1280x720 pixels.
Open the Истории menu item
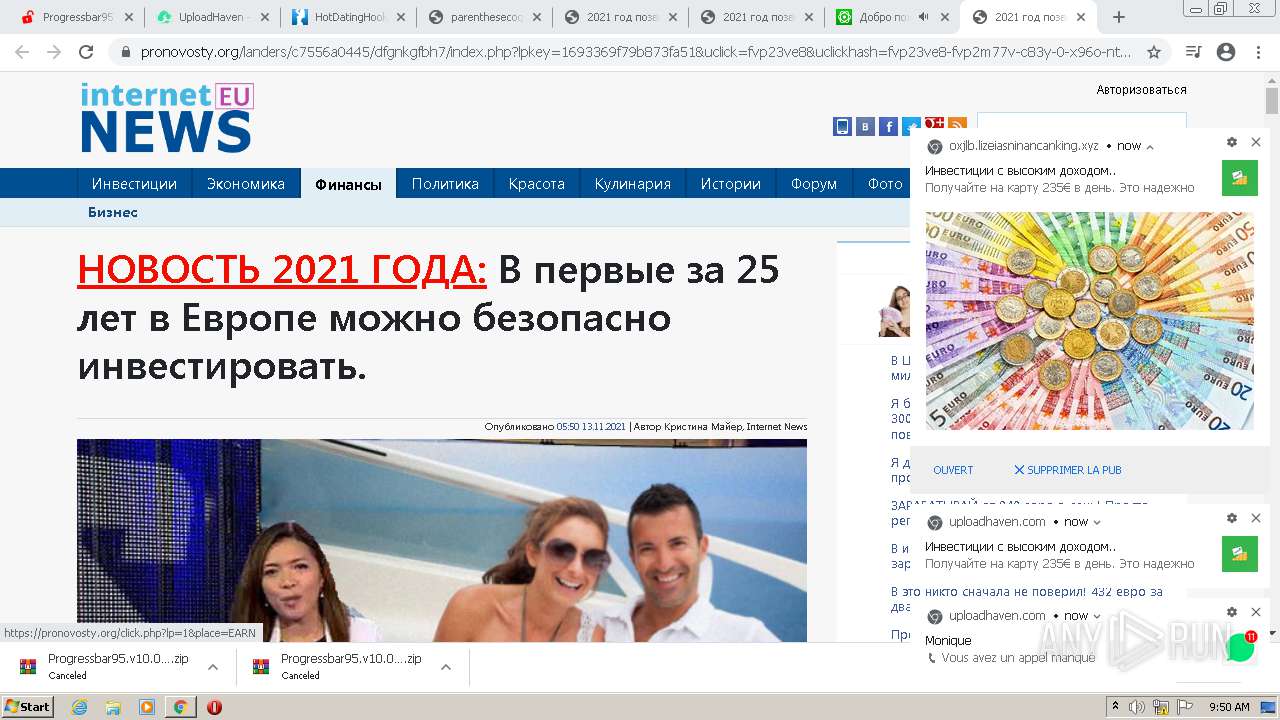tap(730, 184)
